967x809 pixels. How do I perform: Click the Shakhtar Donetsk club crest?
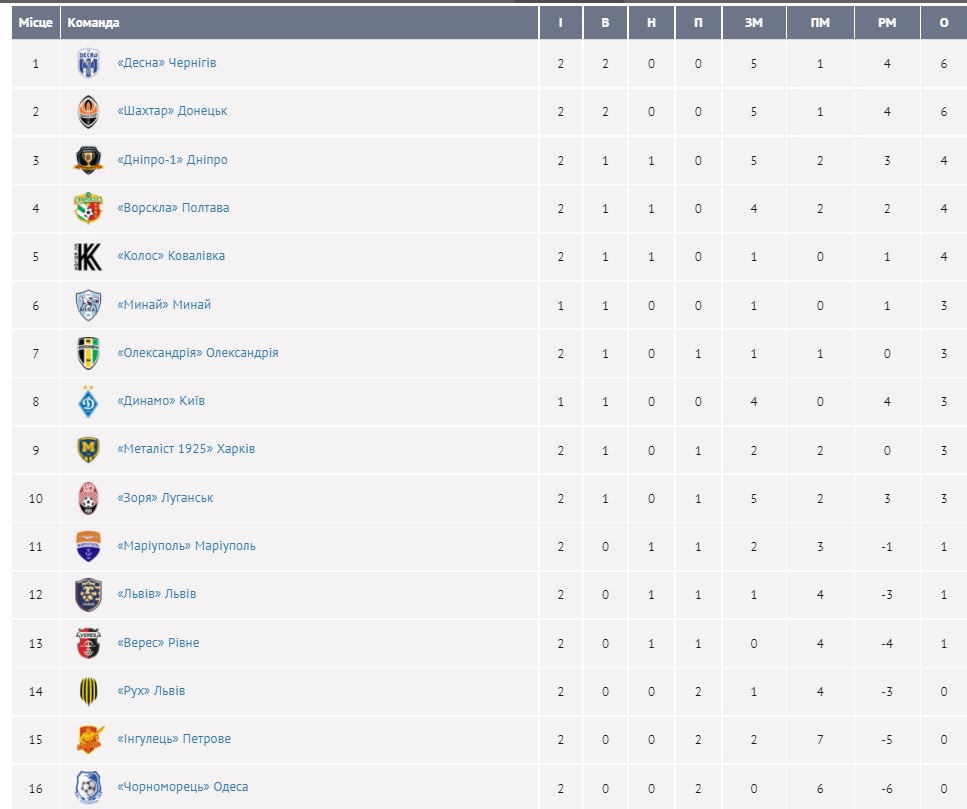[x=89, y=111]
